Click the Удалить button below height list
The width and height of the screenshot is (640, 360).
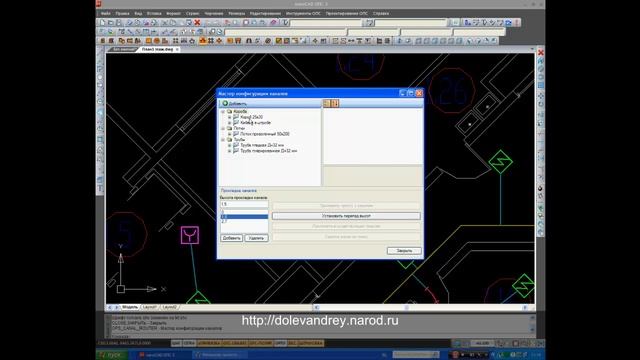click(256, 238)
